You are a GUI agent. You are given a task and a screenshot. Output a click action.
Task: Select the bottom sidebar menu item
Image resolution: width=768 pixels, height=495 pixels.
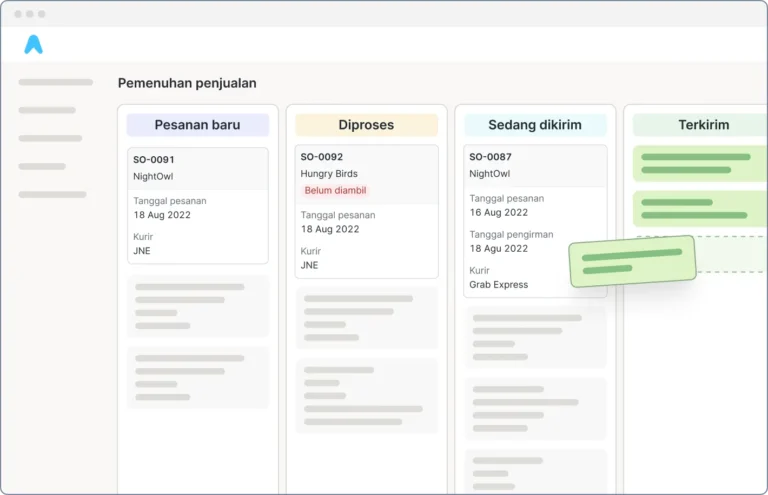click(52, 194)
